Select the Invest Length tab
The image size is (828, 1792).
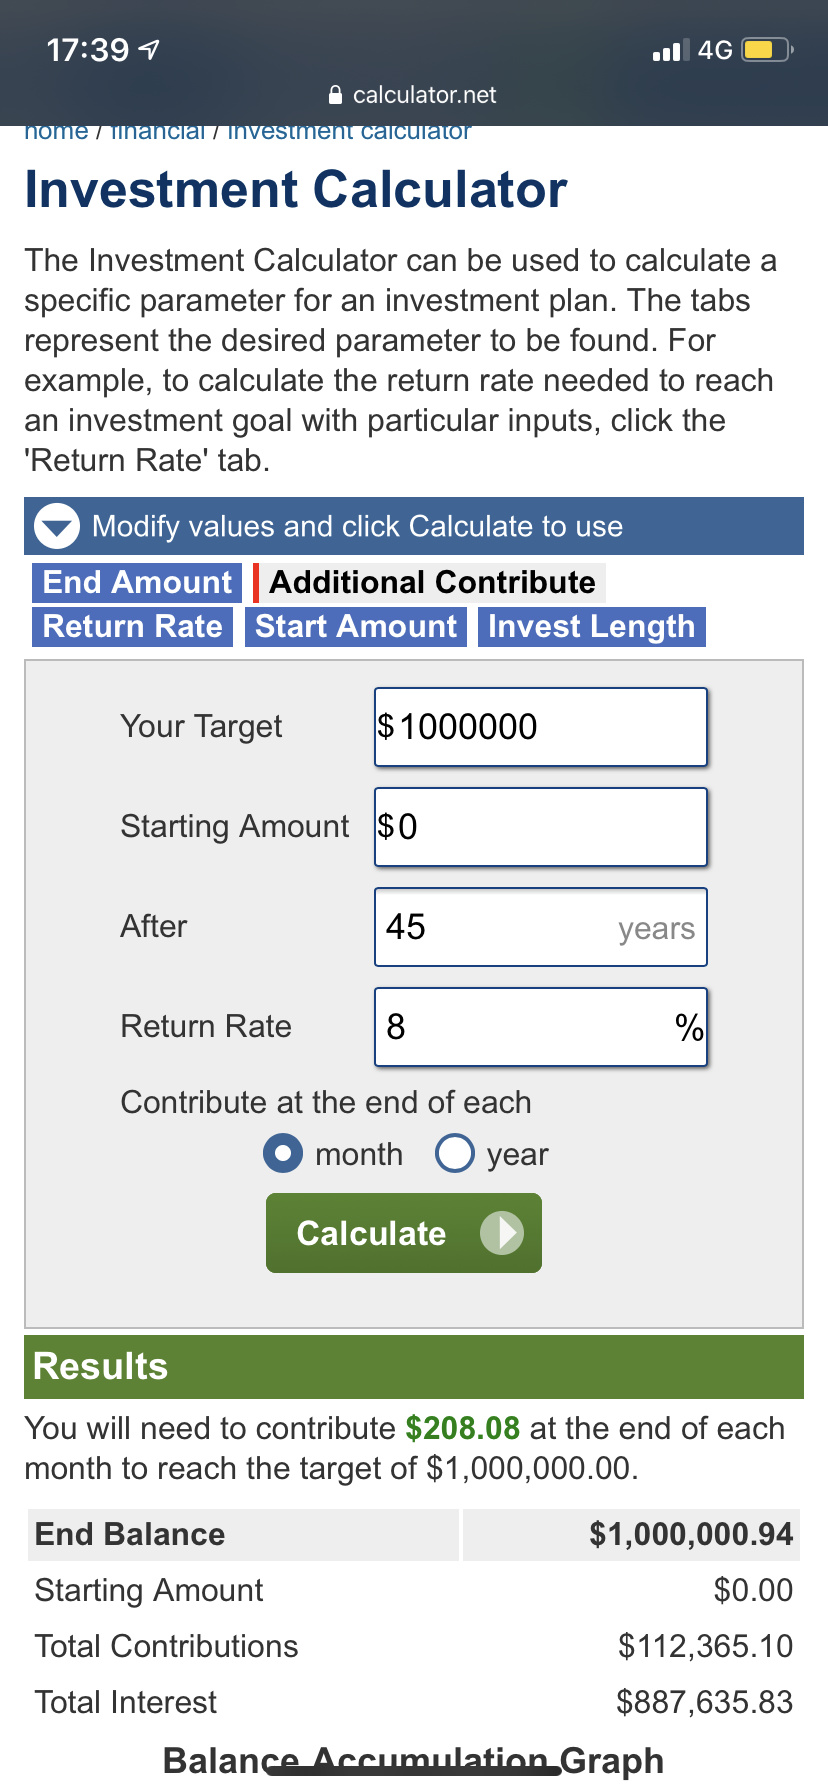pyautogui.click(x=591, y=626)
